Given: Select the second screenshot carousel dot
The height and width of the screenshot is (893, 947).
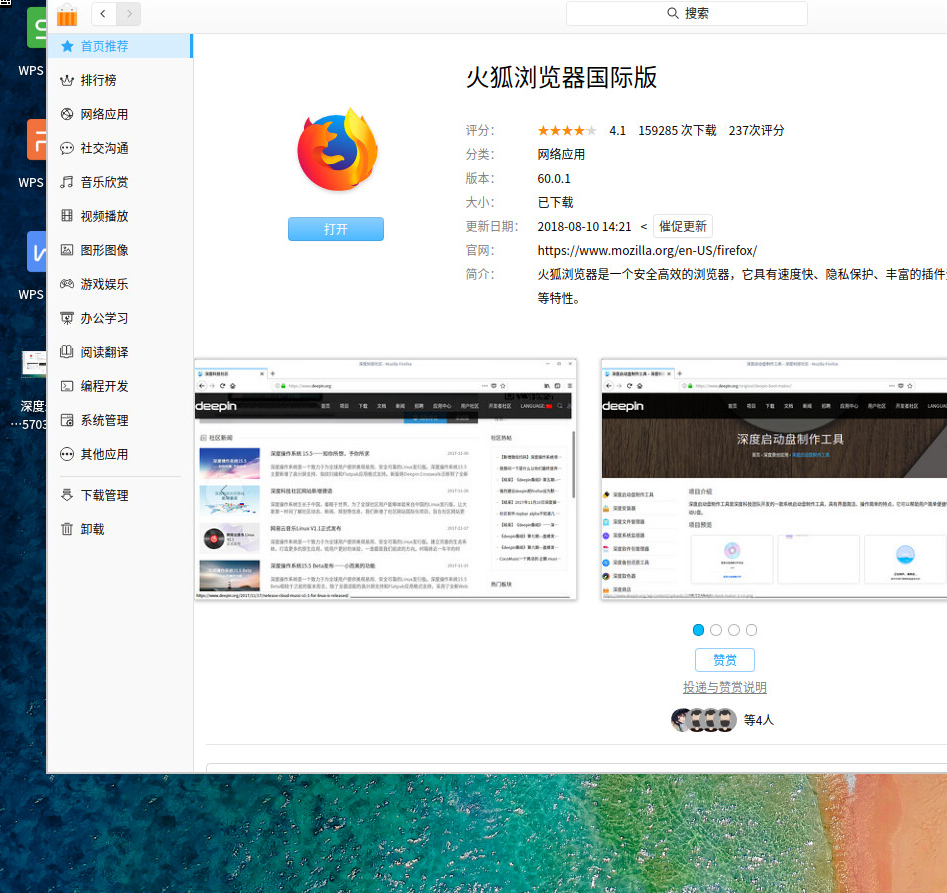Looking at the screenshot, I should click(x=716, y=630).
